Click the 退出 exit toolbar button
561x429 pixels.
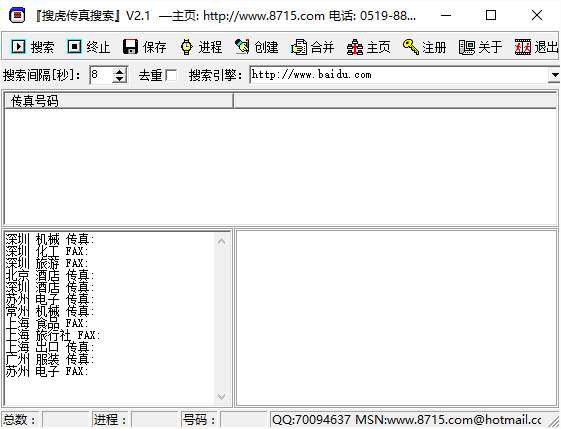coord(536,47)
